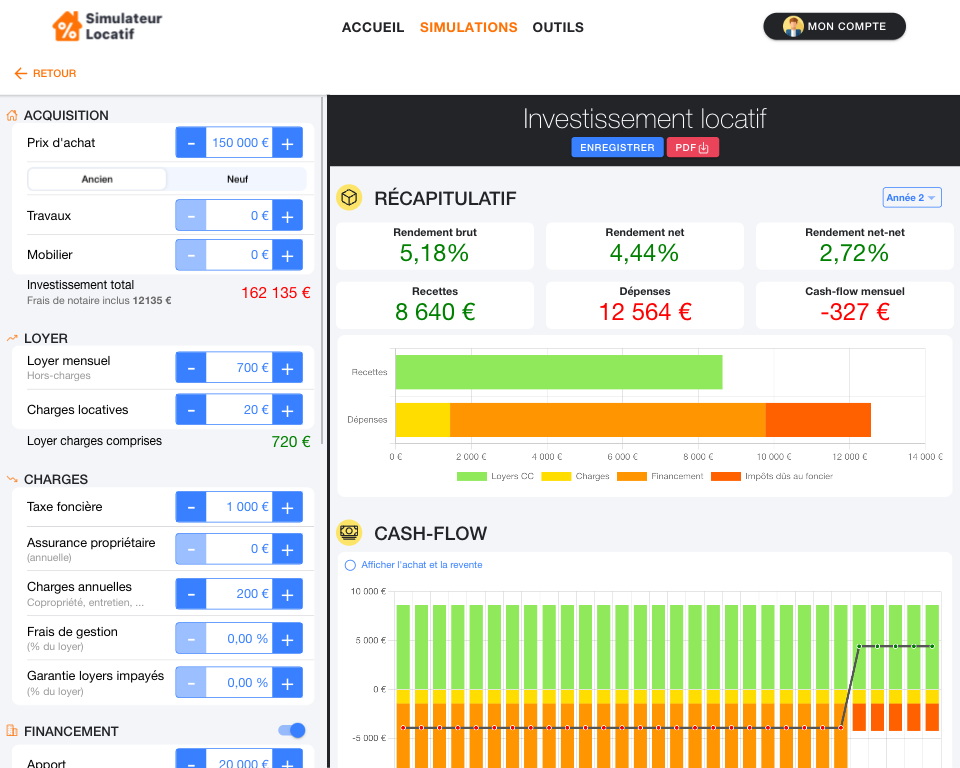Click the money icon next to FINANCEMENT
Image resolution: width=960 pixels, height=768 pixels.
point(12,731)
